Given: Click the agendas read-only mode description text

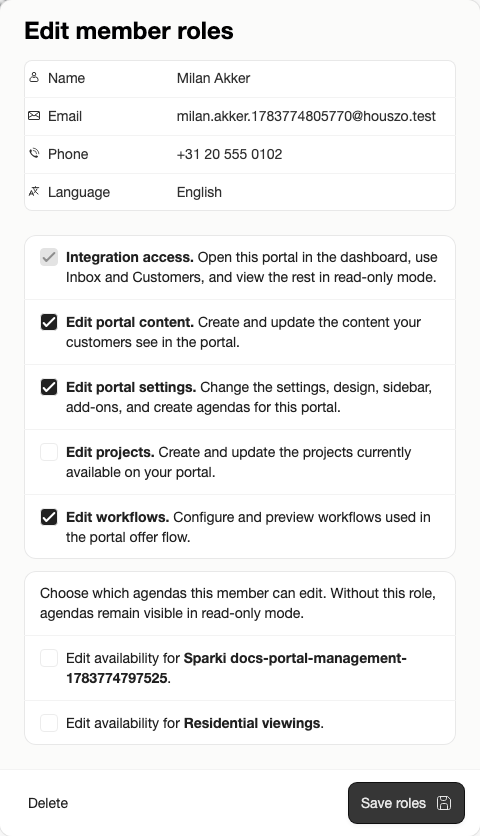Looking at the screenshot, I should click(238, 603).
